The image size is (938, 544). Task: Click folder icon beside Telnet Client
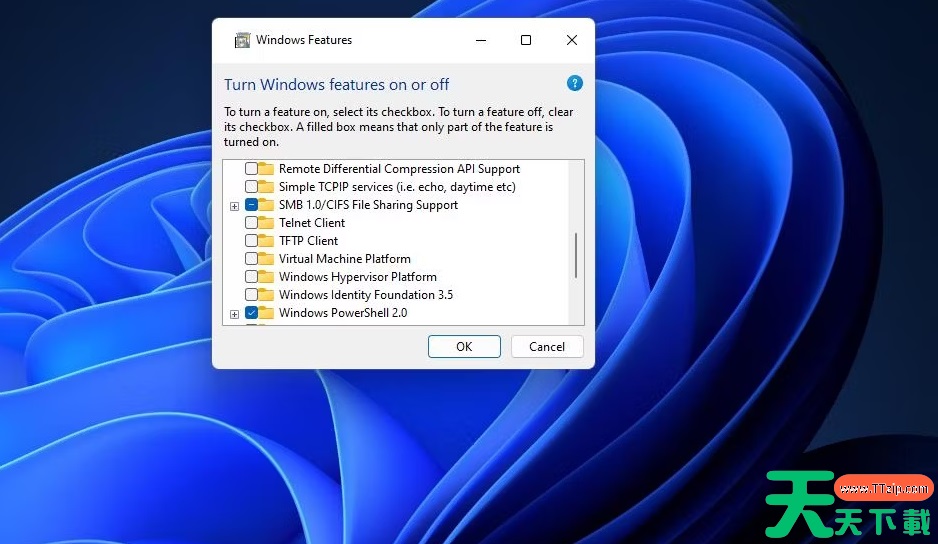(x=266, y=223)
